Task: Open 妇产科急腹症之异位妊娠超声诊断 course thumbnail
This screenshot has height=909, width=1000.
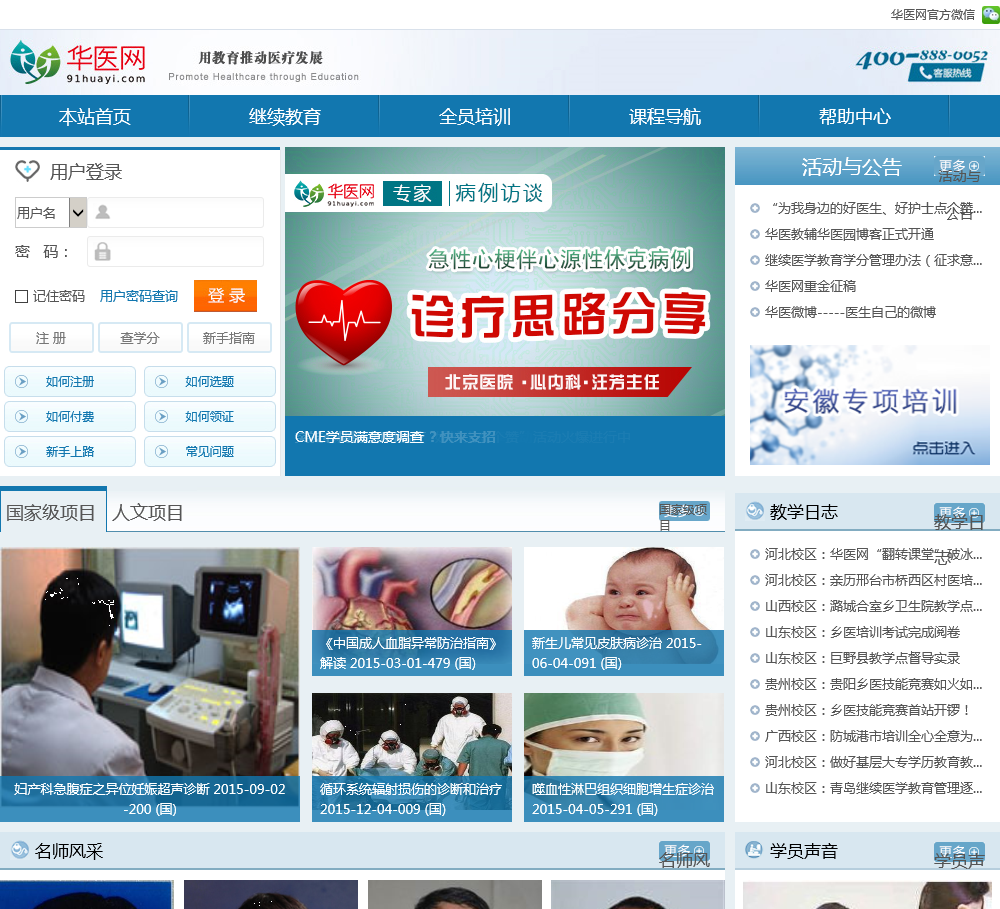Action: pos(150,685)
